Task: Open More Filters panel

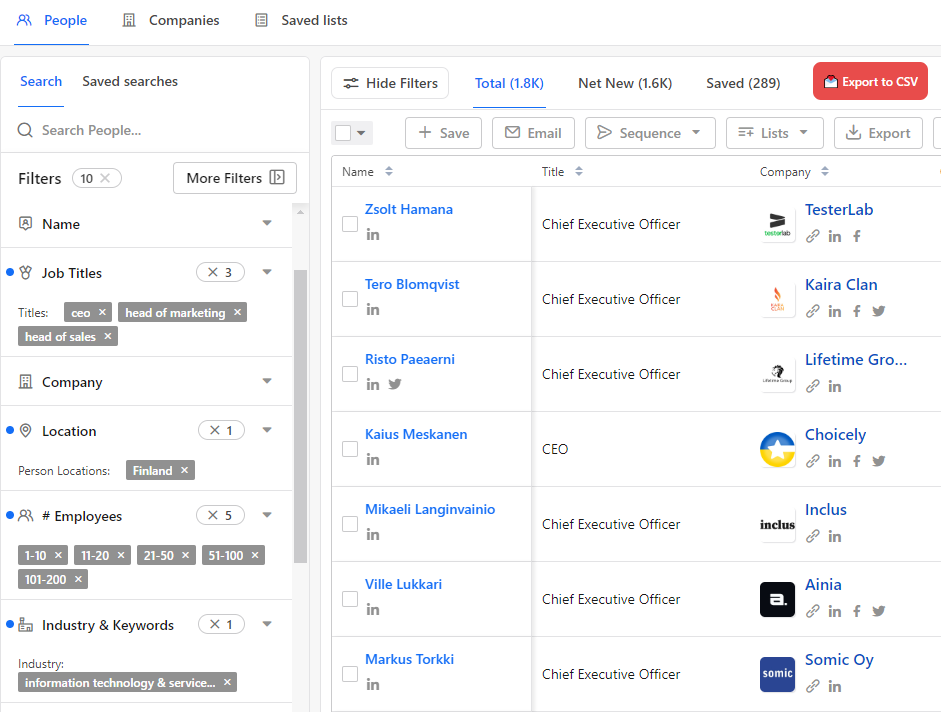Action: 235,178
